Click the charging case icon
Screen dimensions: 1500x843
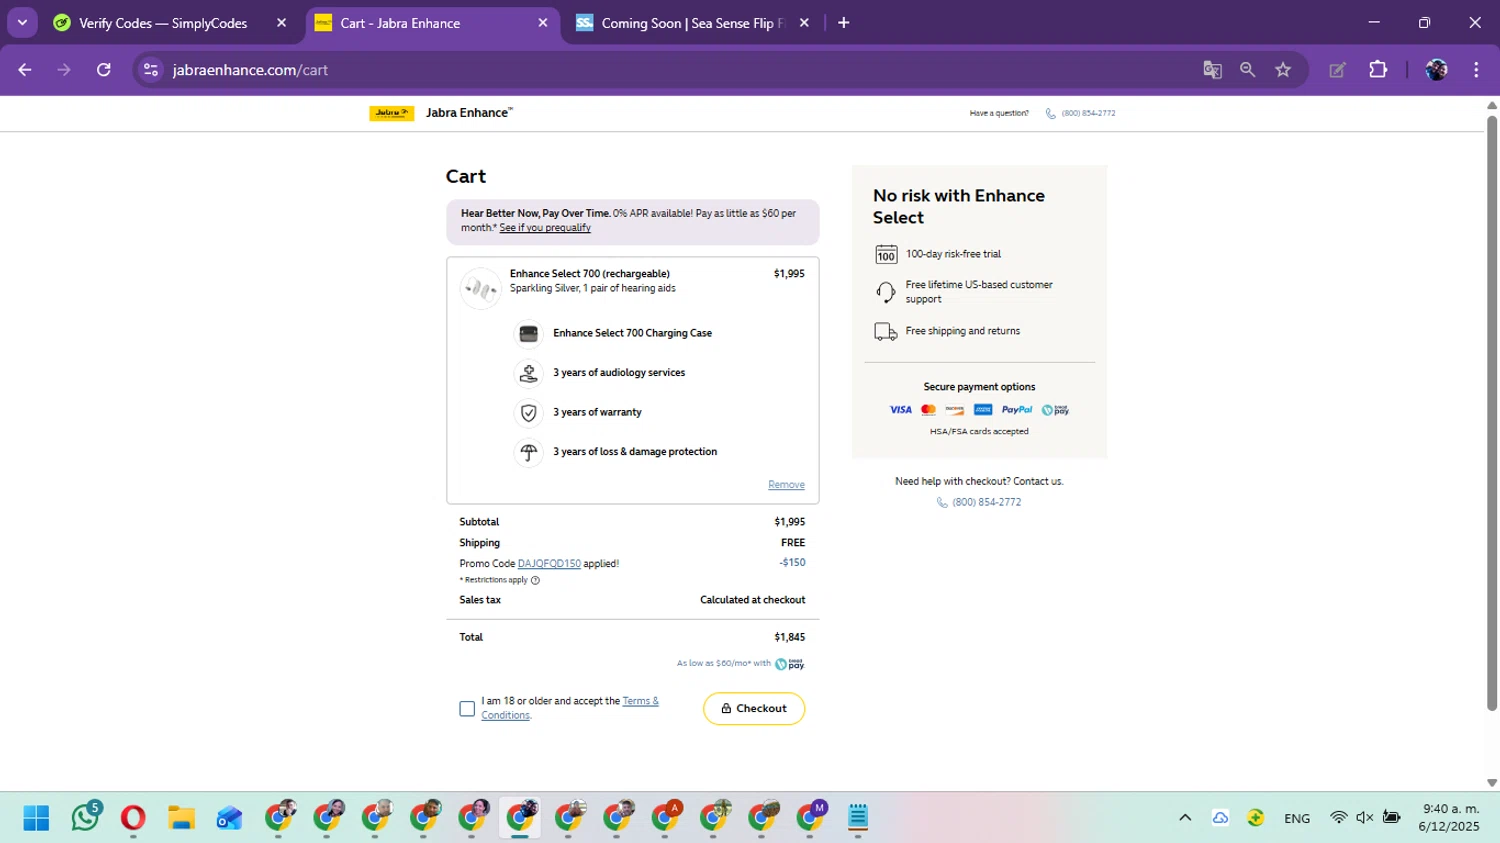click(x=528, y=333)
